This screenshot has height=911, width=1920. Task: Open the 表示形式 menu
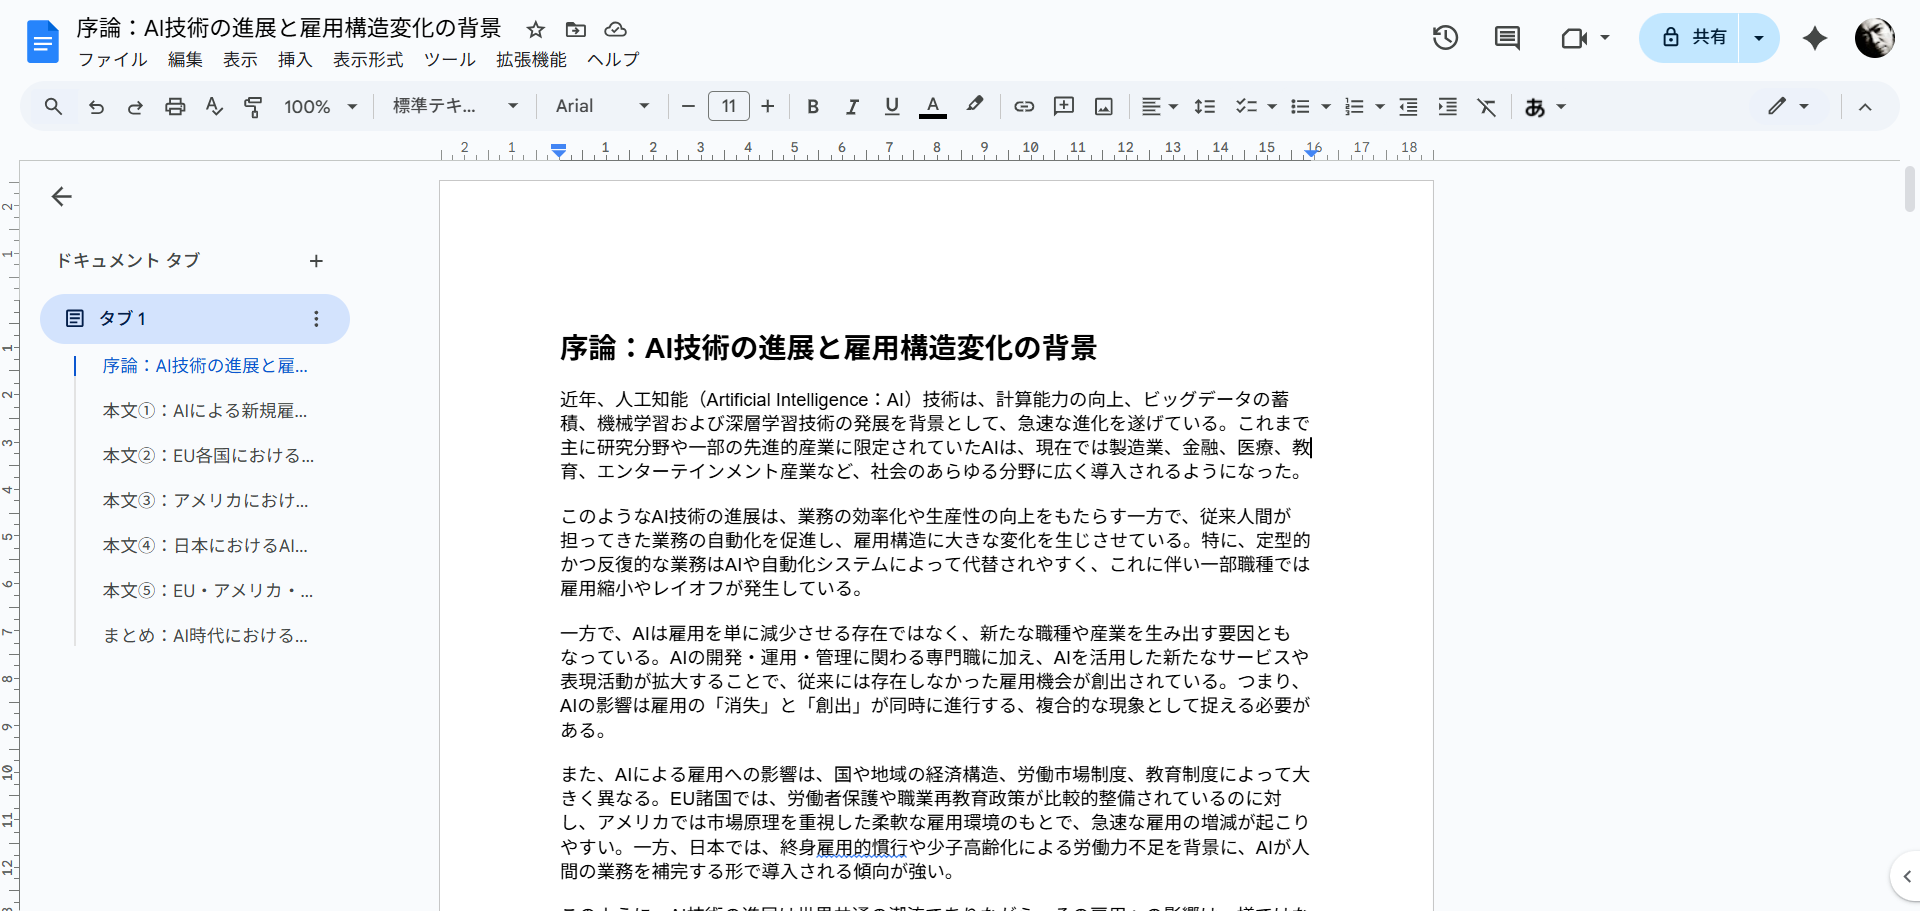[368, 60]
